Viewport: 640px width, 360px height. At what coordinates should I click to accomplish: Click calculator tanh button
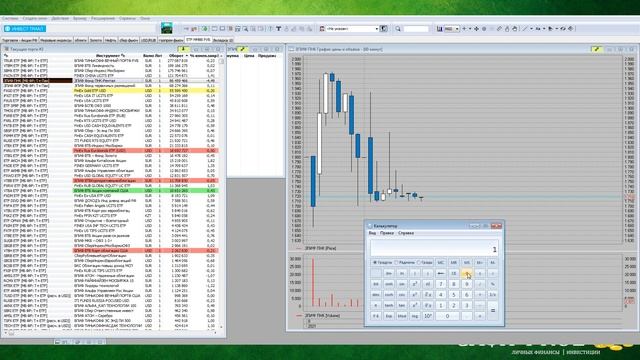click(389, 305)
